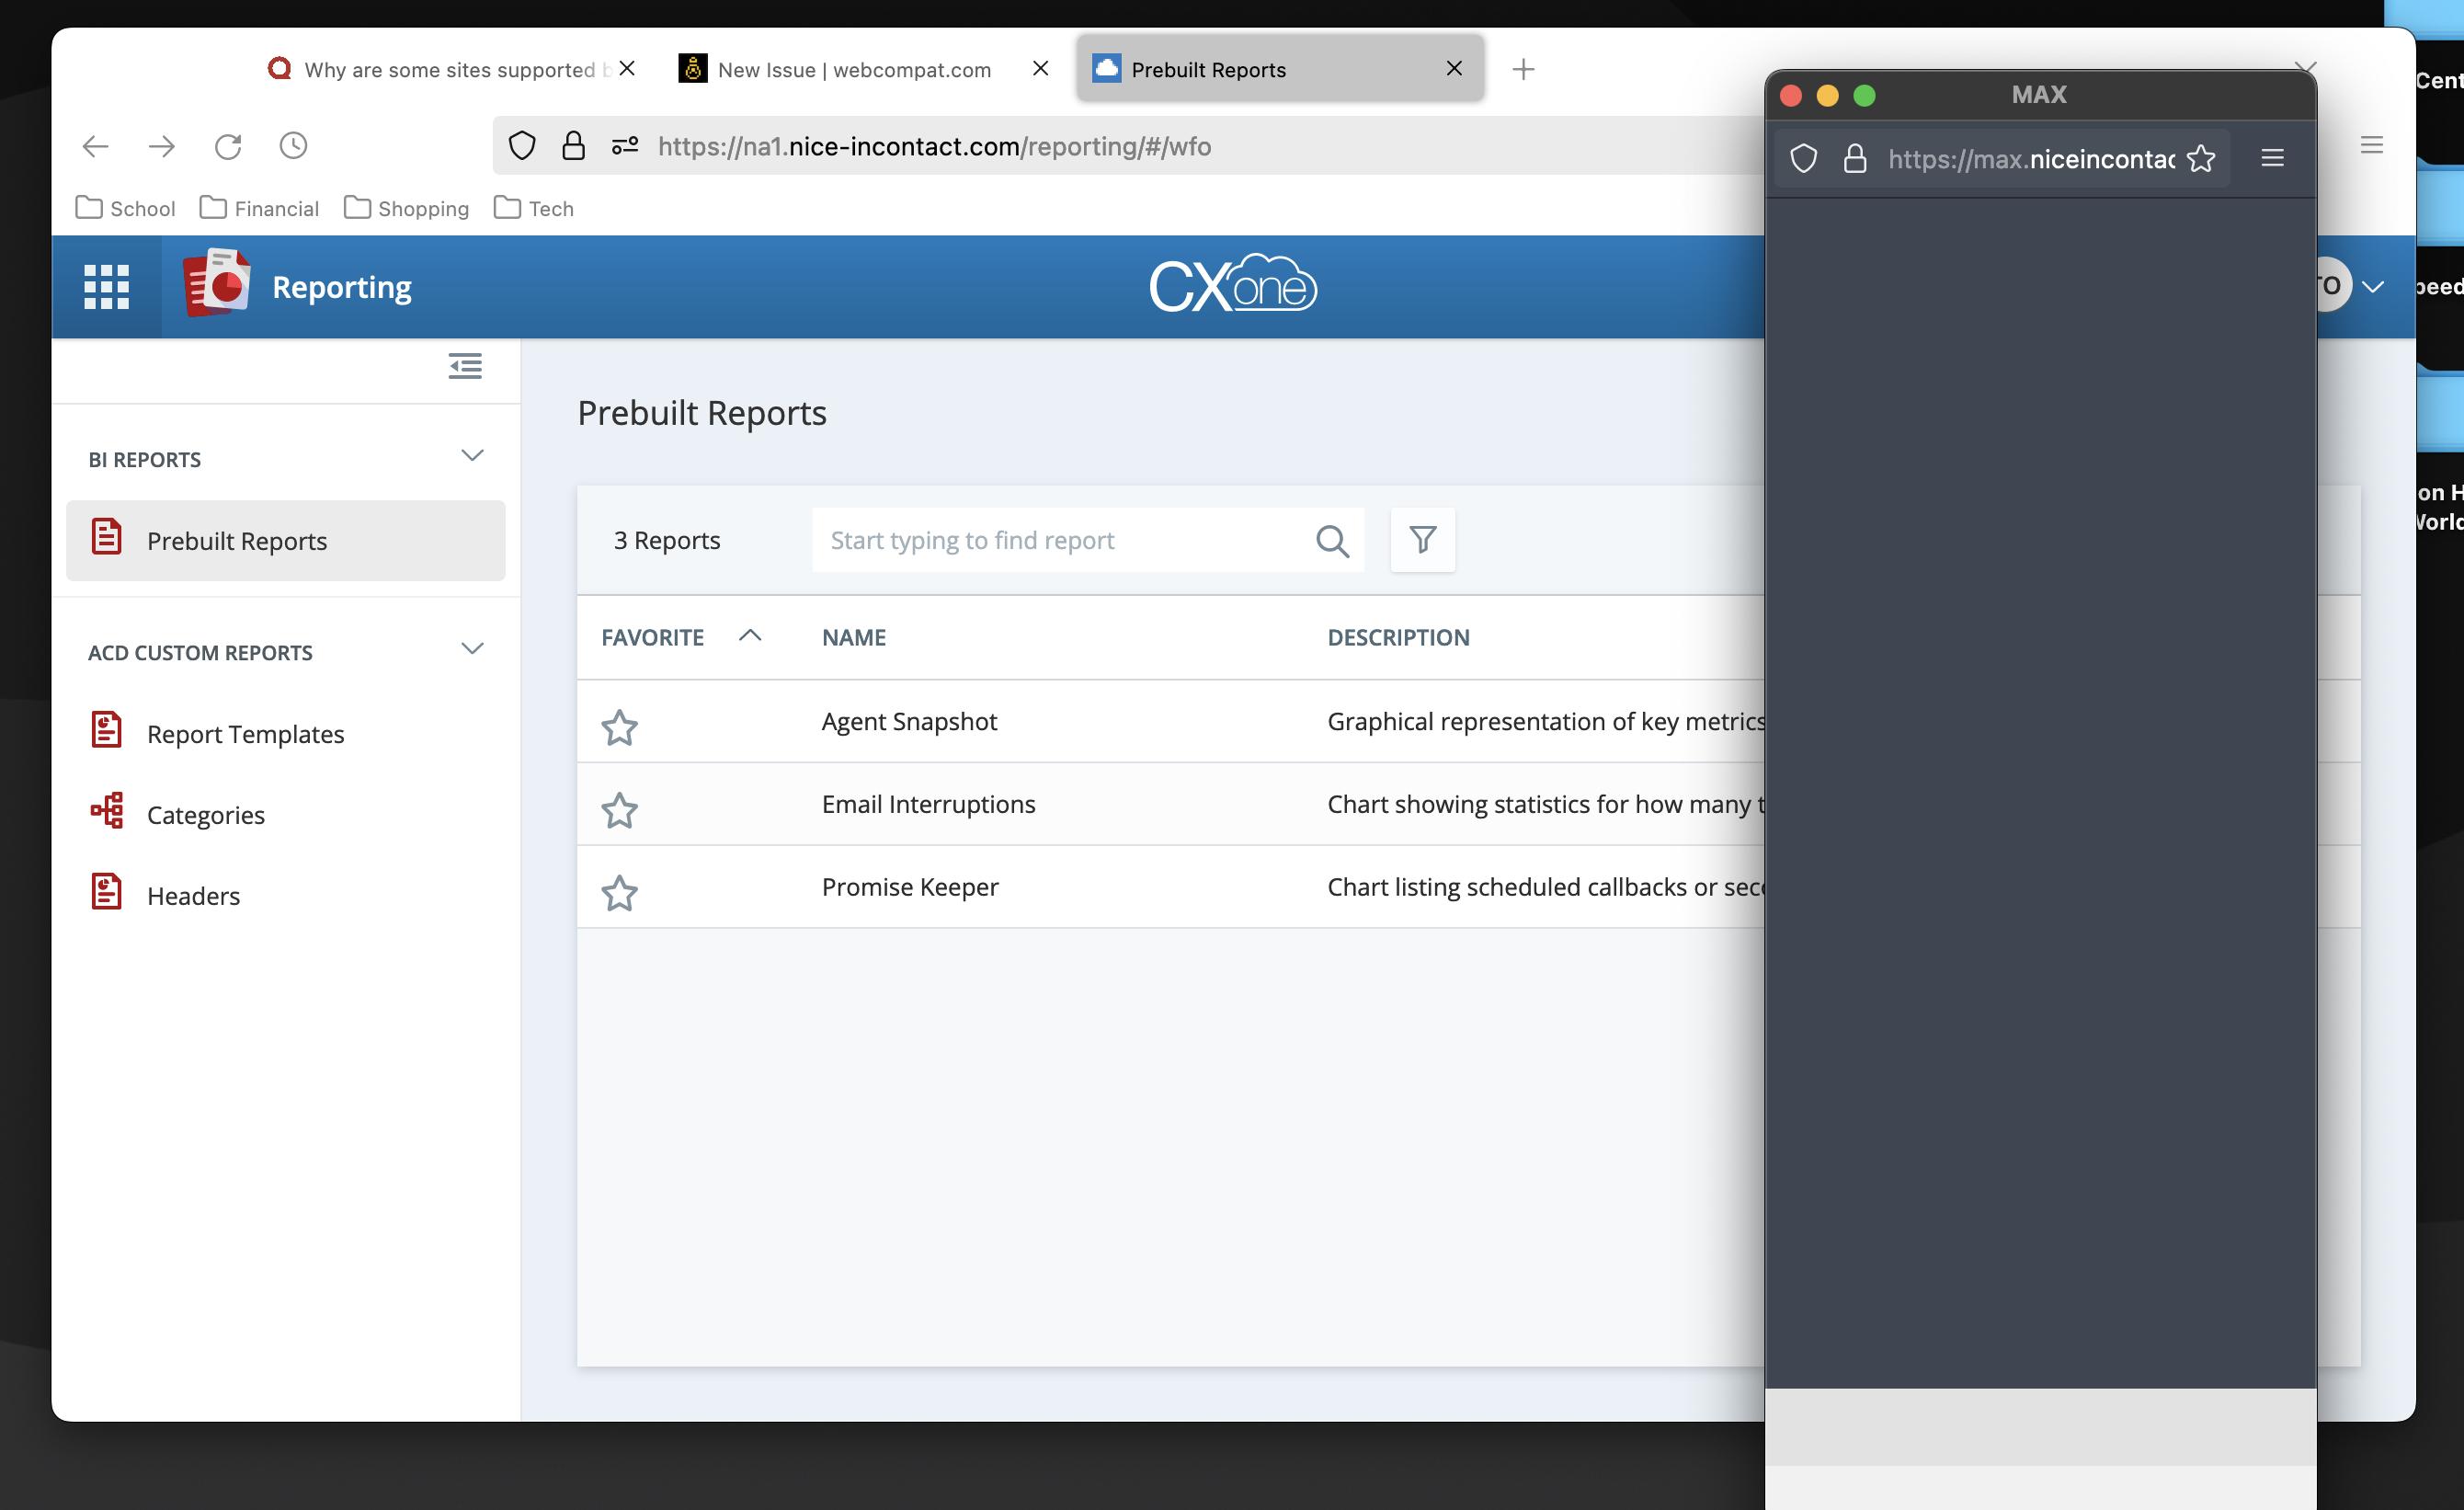Open Headers in sidebar
The width and height of the screenshot is (2464, 1510).
tap(193, 896)
